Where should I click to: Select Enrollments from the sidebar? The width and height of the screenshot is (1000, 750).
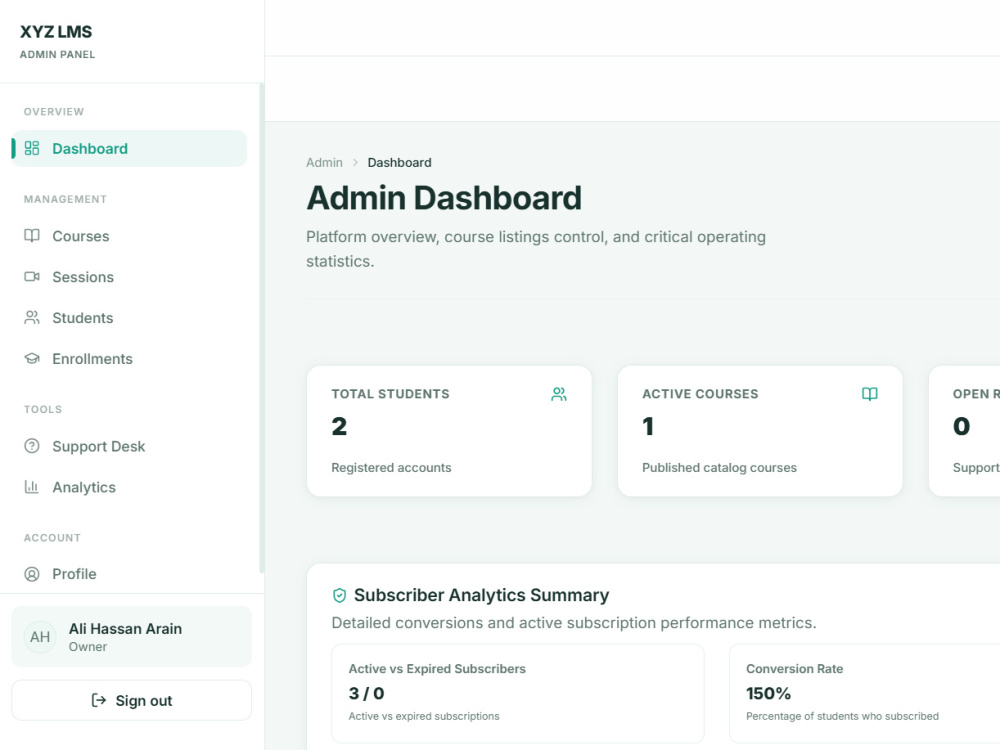[x=129, y=358]
